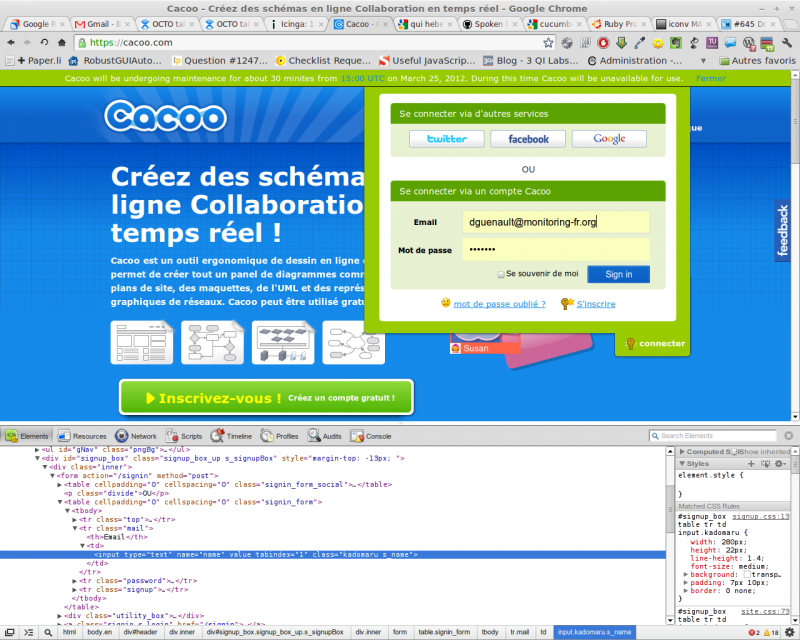Switch to the Resources panel
The image size is (800, 640).
[82, 436]
